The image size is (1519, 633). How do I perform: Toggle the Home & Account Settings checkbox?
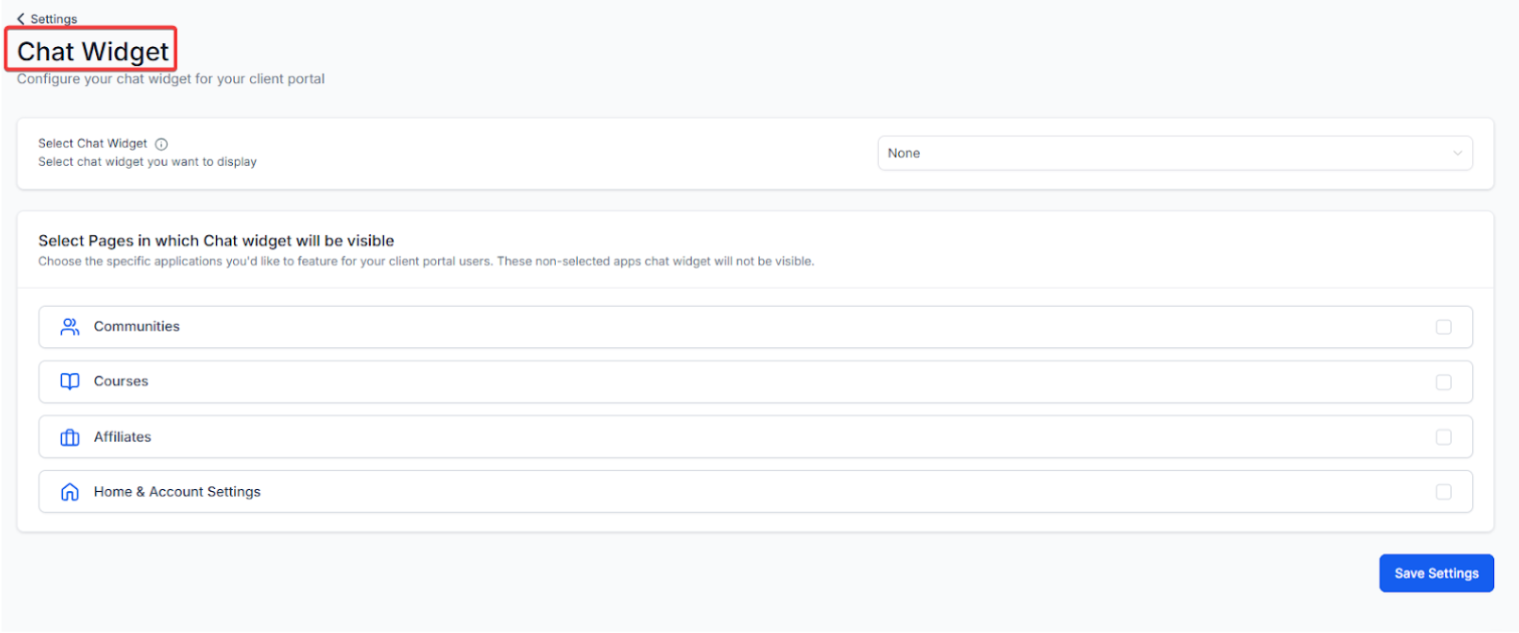click(1443, 492)
